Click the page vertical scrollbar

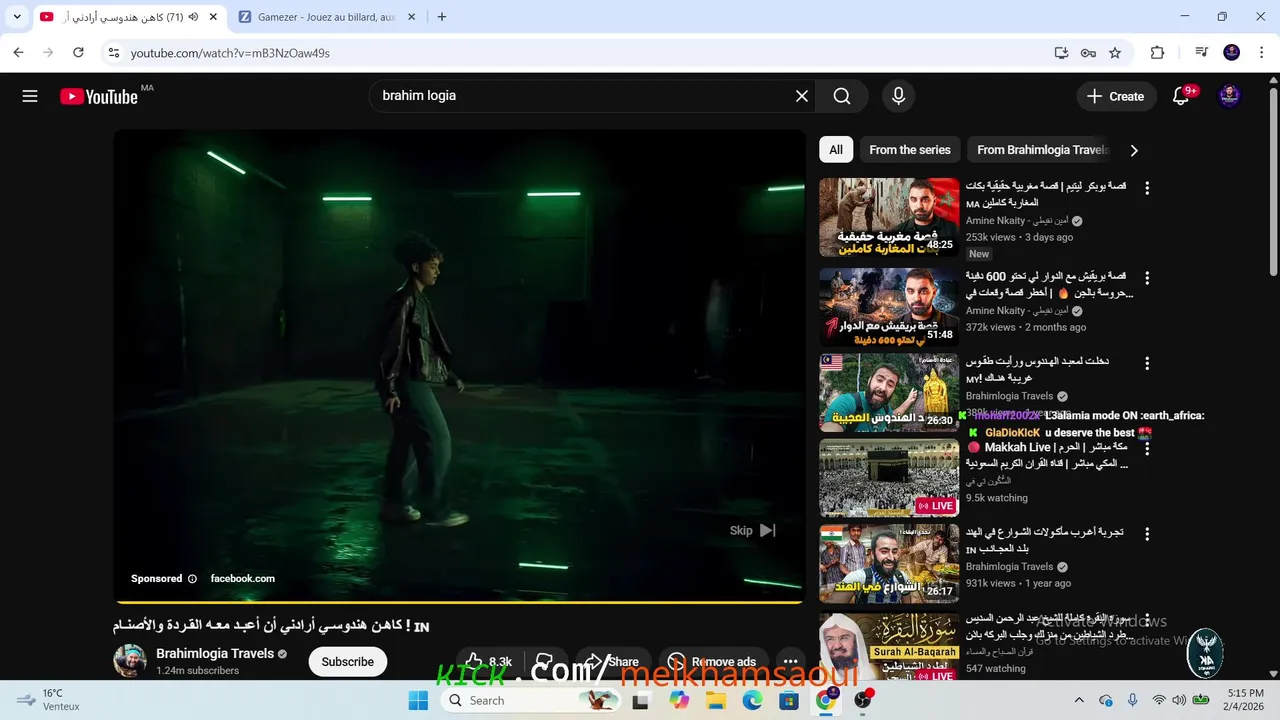(1273, 180)
